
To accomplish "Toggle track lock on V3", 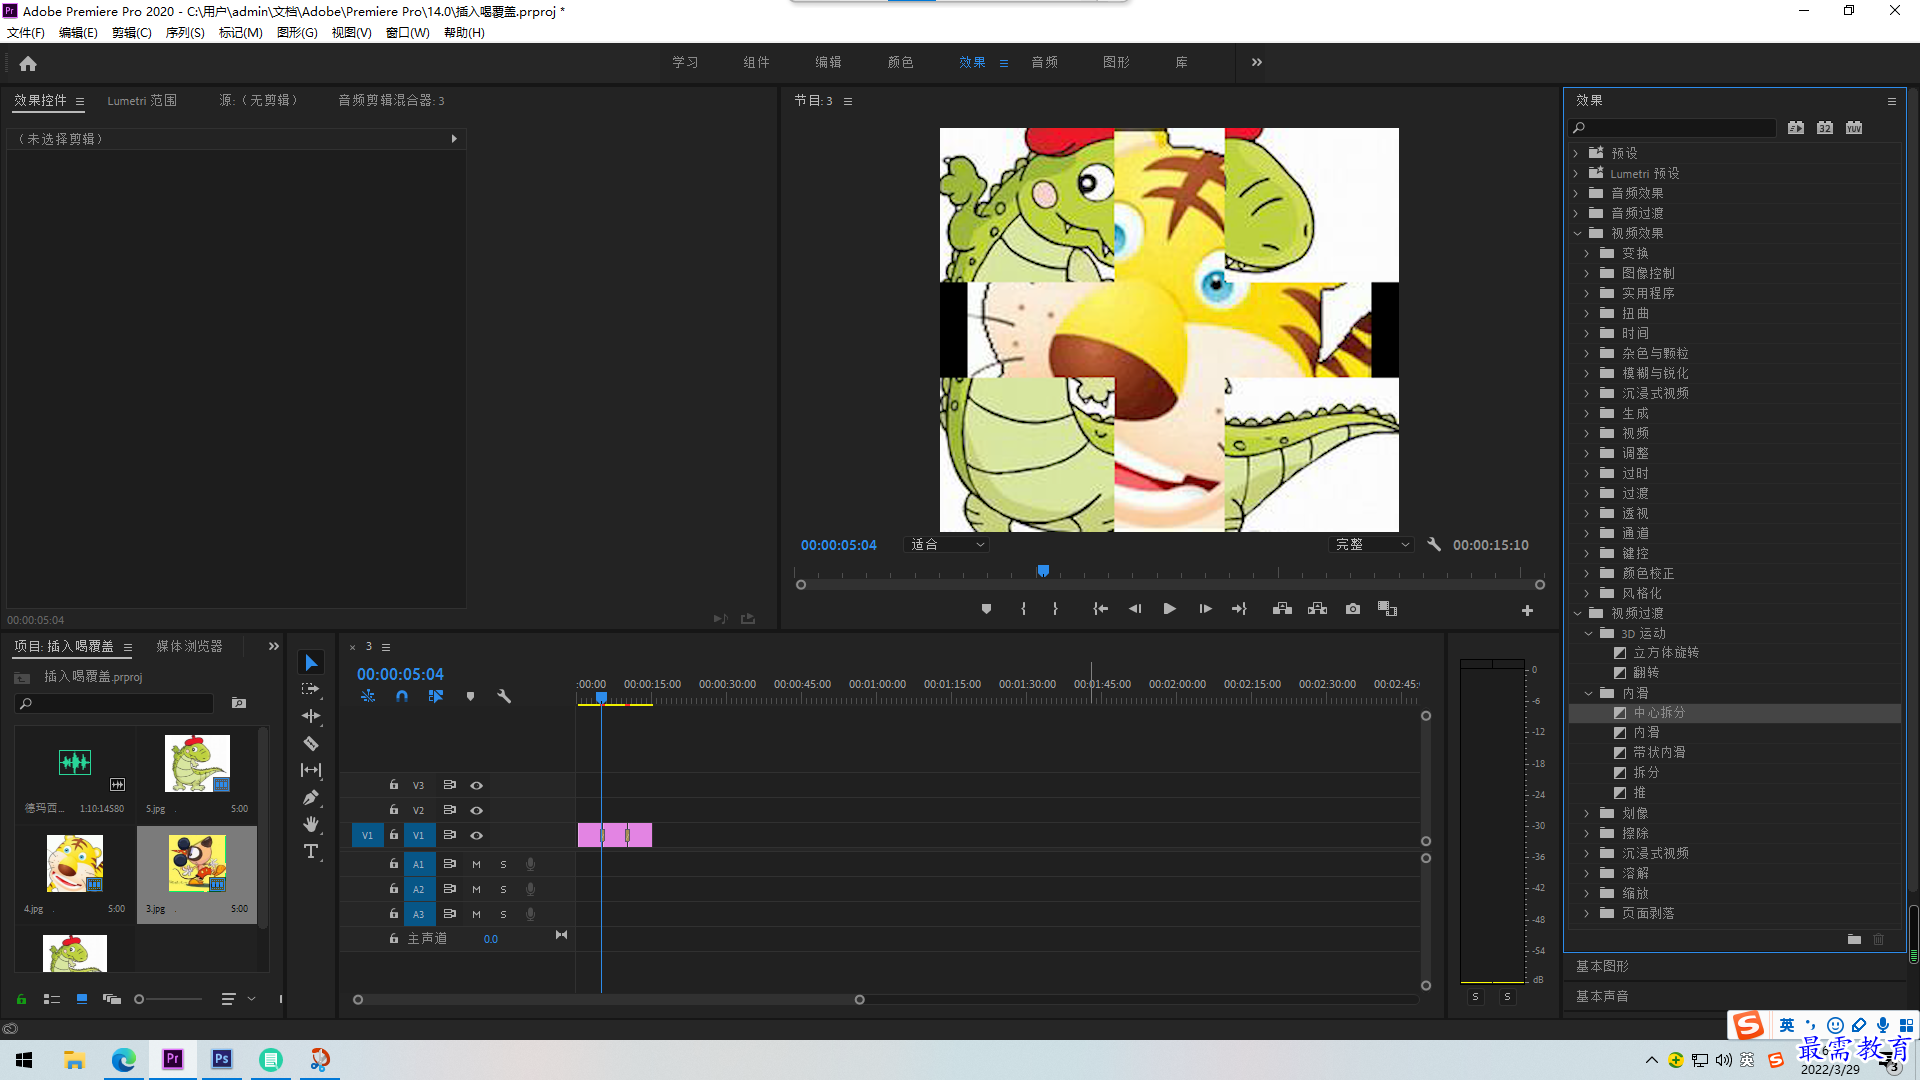I will [x=394, y=785].
